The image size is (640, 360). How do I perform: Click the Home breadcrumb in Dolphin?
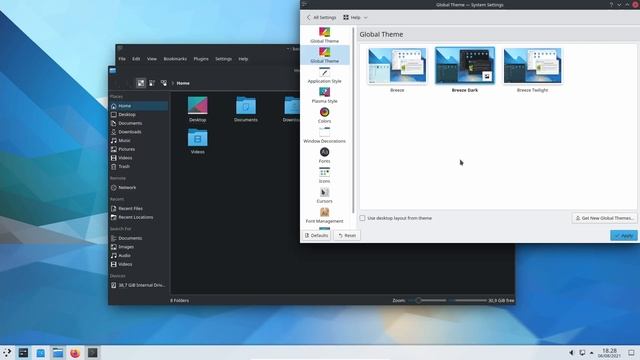coord(183,83)
